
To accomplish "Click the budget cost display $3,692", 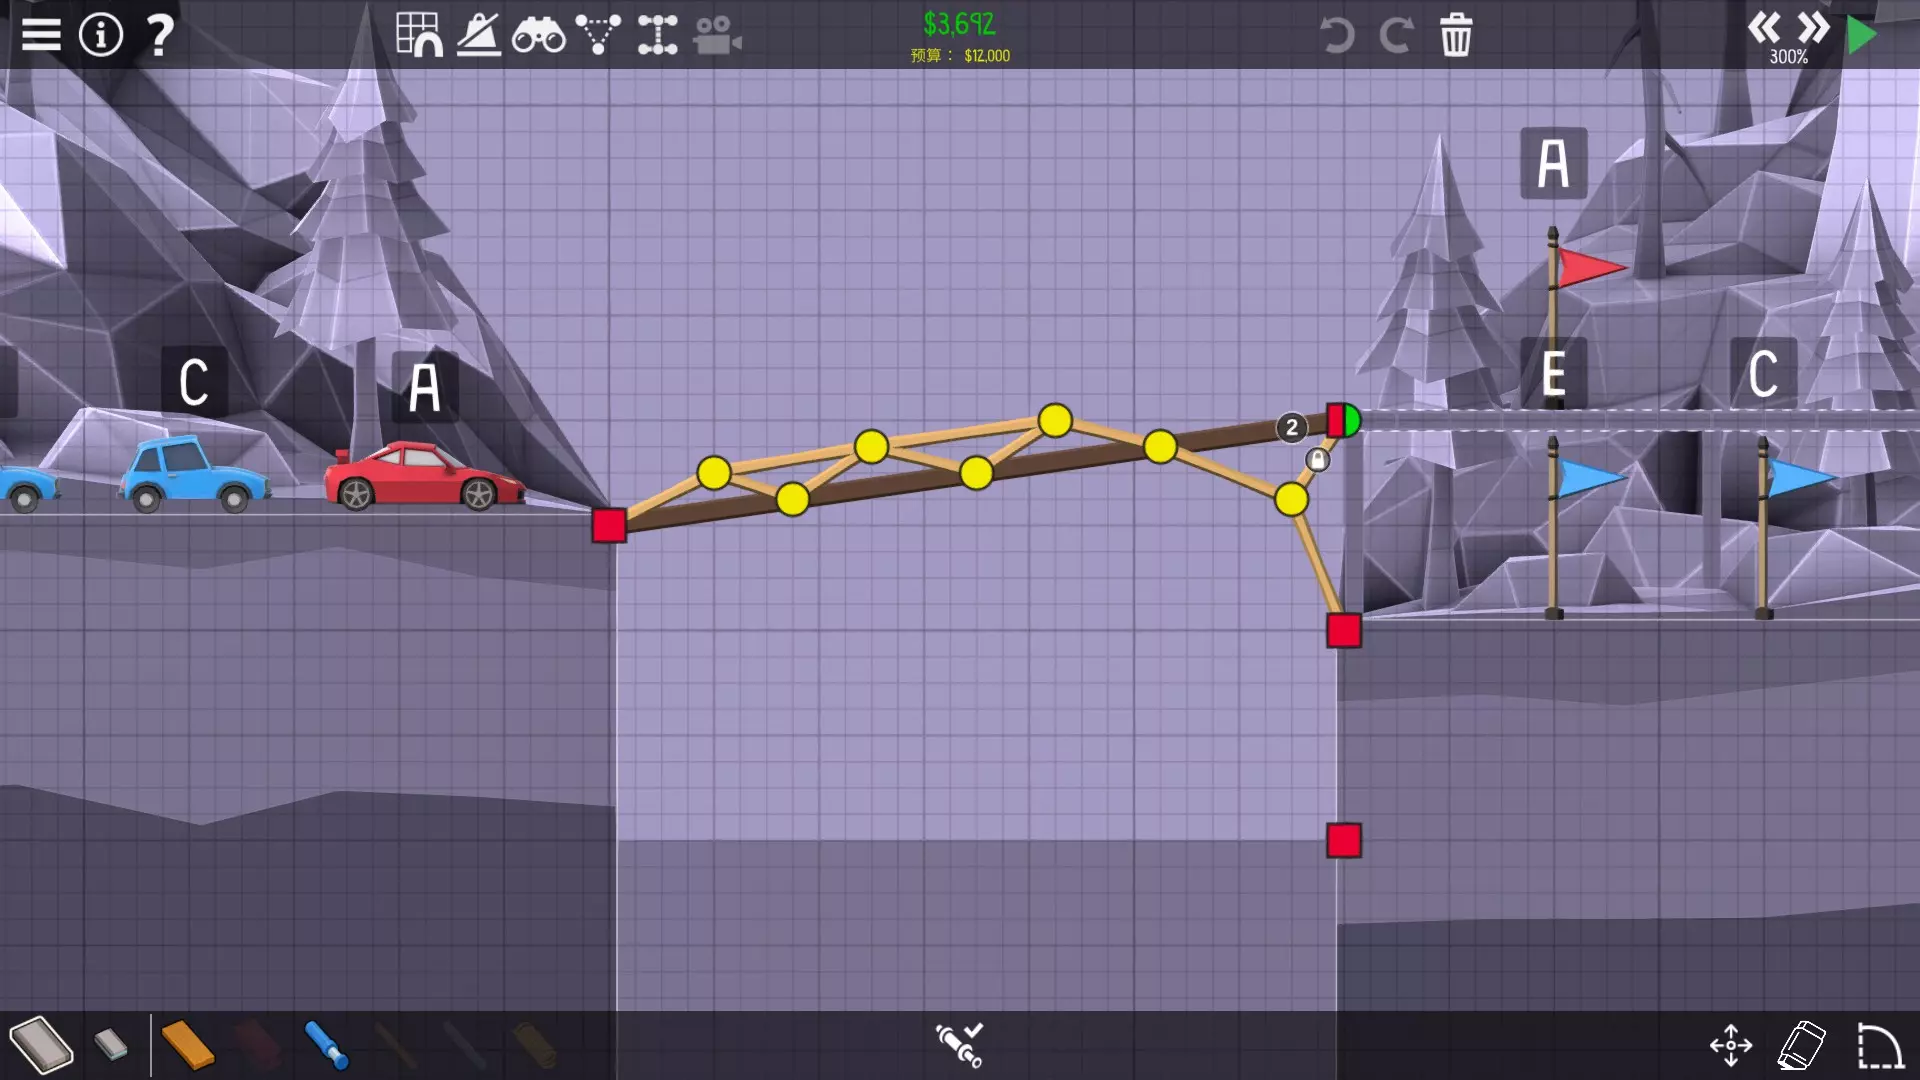I will (x=959, y=24).
